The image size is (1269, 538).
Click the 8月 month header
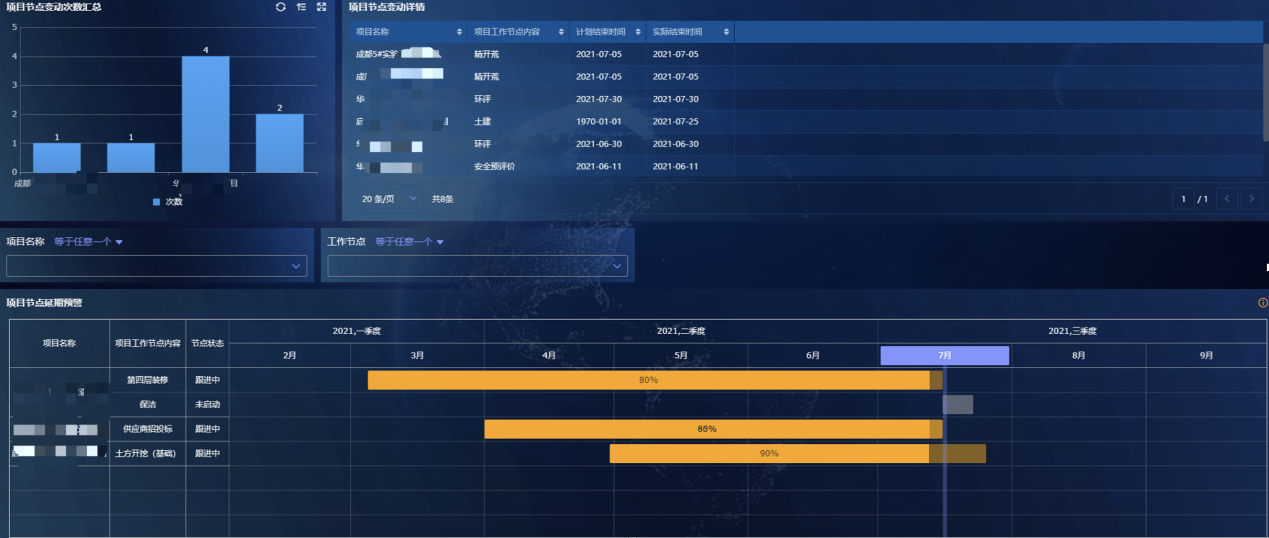(1078, 355)
